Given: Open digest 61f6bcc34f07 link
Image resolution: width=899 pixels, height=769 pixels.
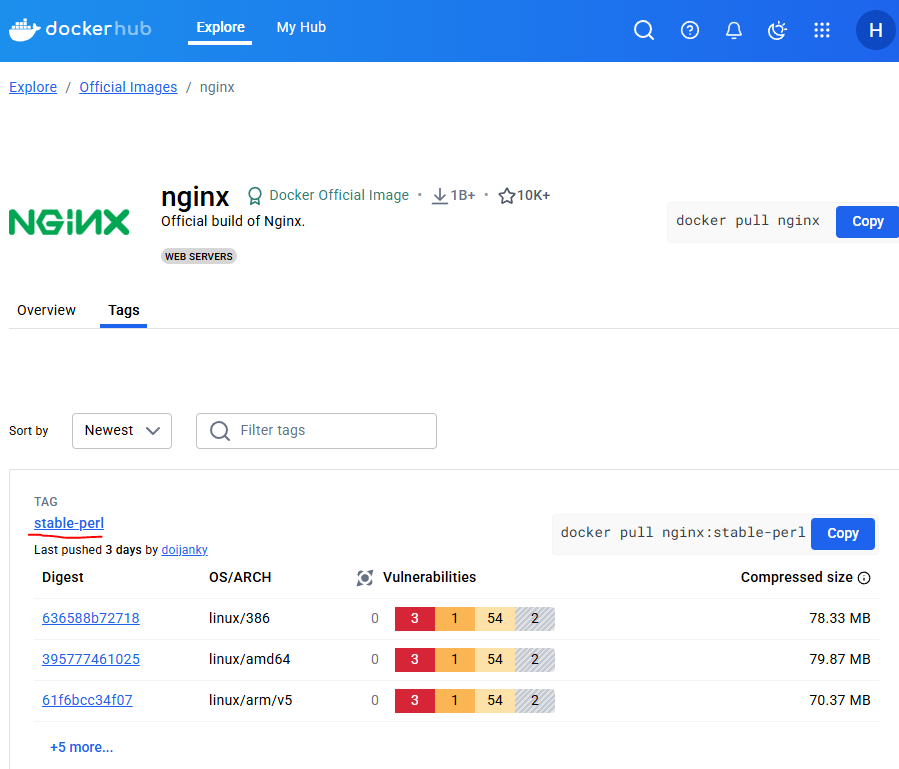Looking at the screenshot, I should (87, 700).
